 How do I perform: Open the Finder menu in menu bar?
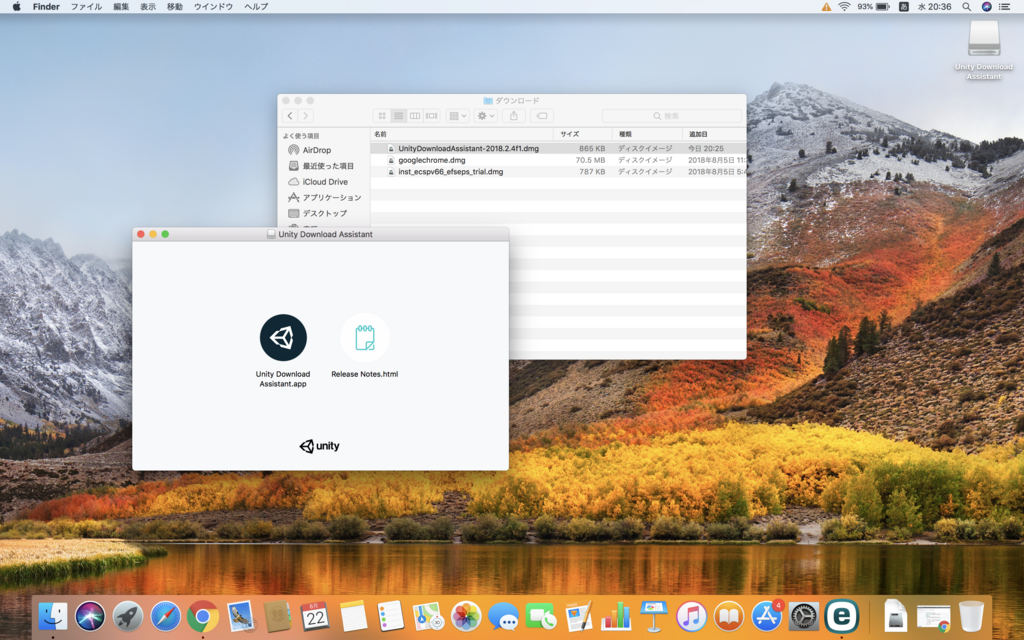click(46, 7)
